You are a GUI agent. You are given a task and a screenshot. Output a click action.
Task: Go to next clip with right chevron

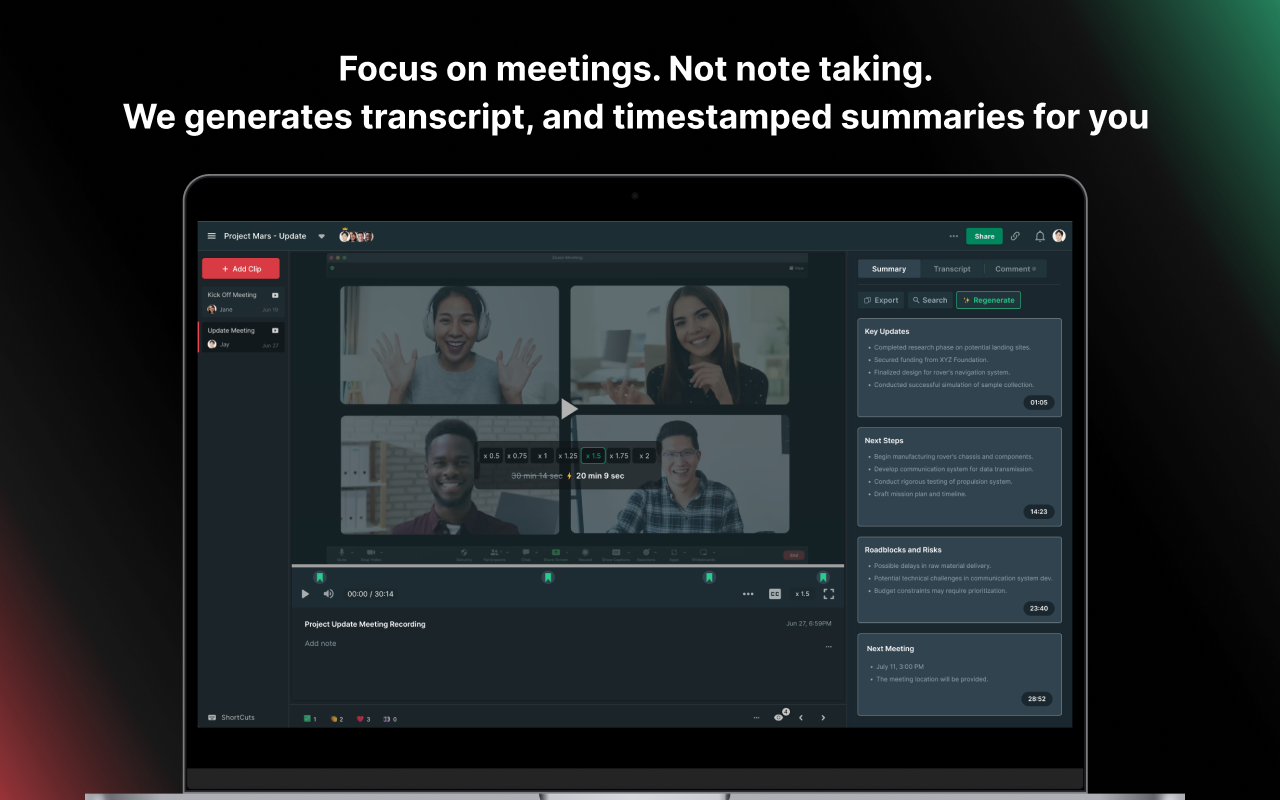tap(823, 718)
